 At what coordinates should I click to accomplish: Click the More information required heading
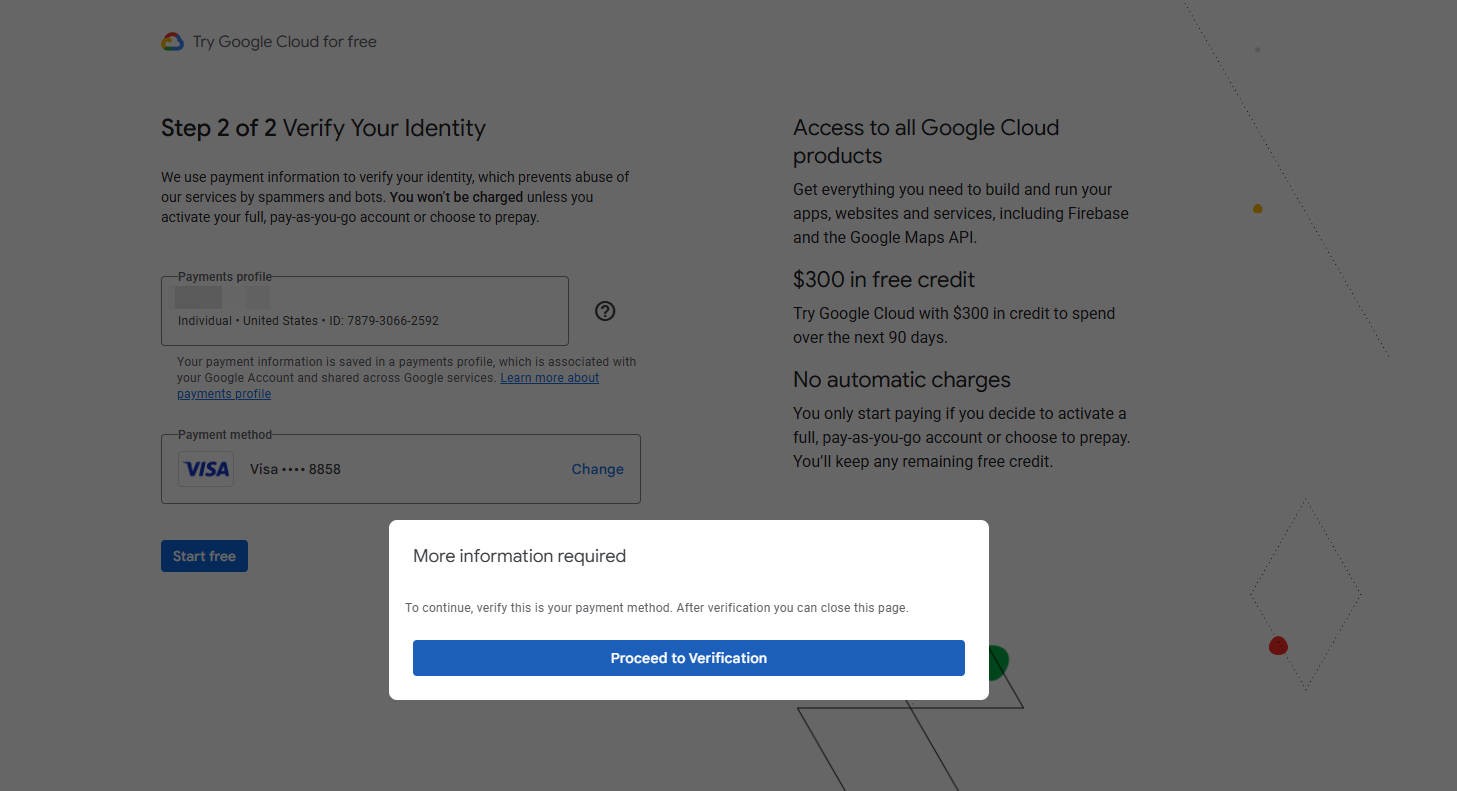pyautogui.click(x=519, y=556)
